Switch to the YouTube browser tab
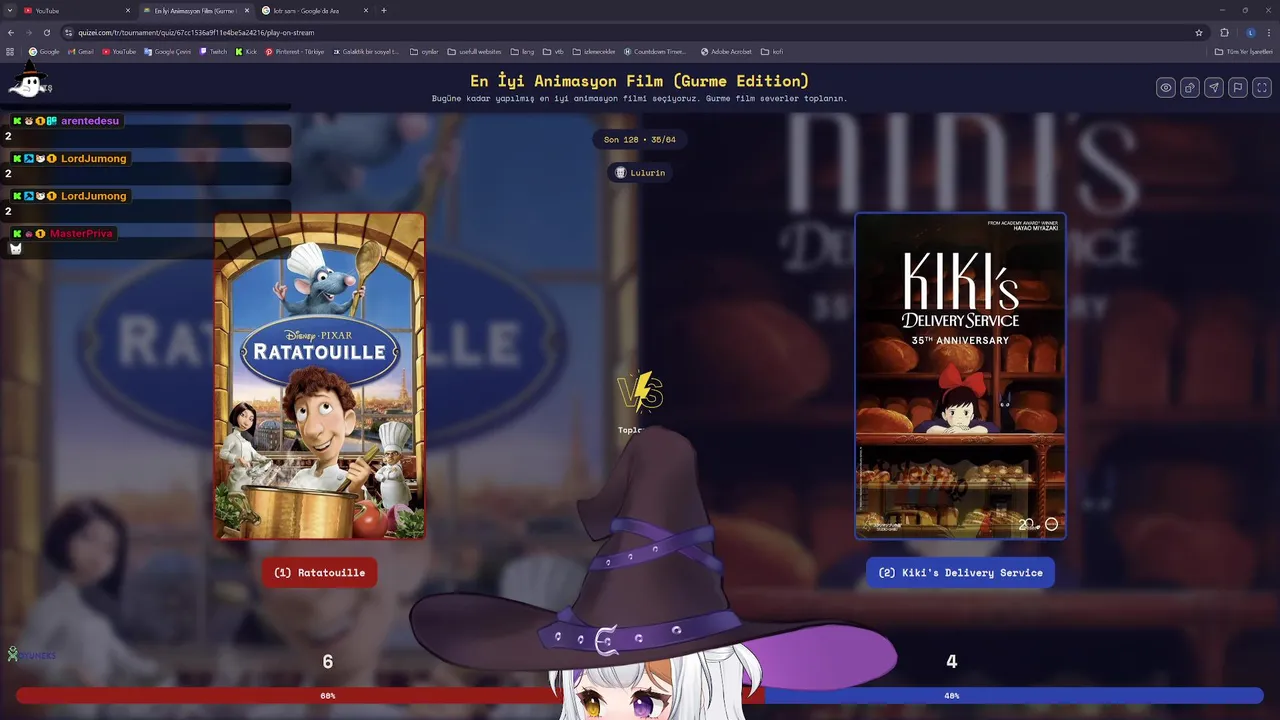This screenshot has height=720, width=1280. (75, 10)
